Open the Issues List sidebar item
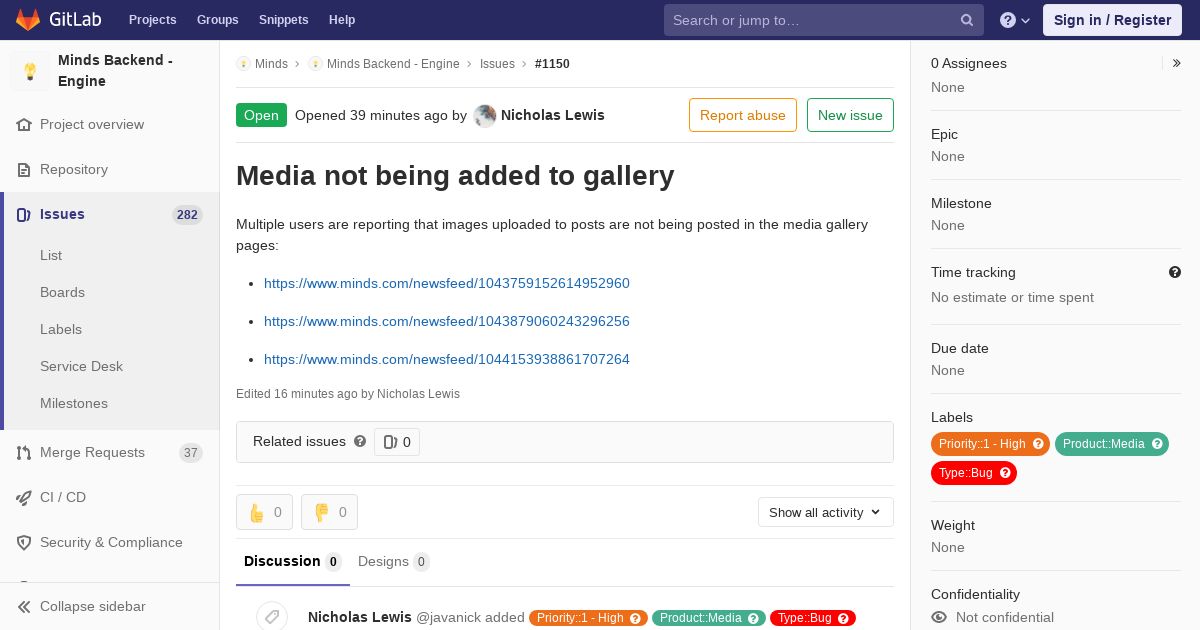 click(x=51, y=256)
